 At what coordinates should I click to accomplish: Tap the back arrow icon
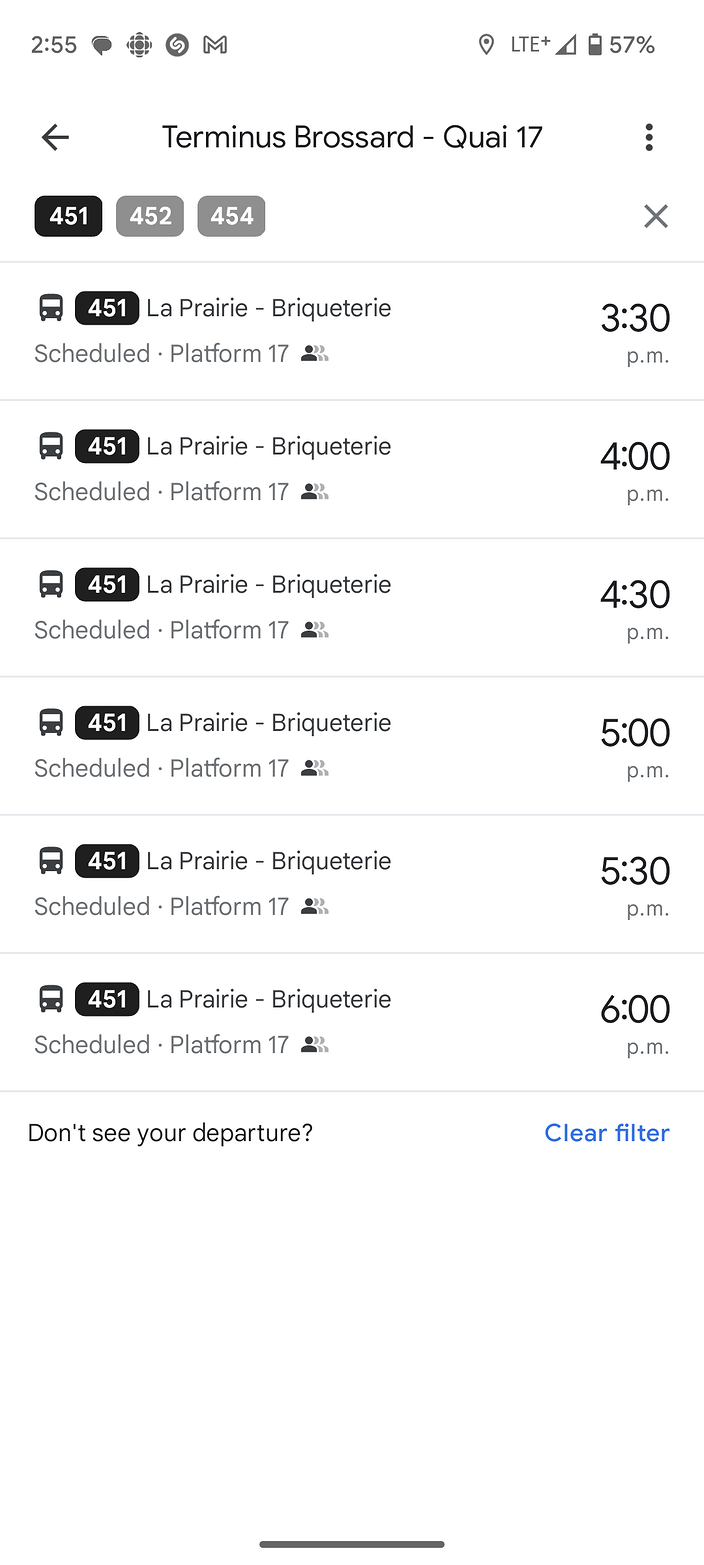55,137
